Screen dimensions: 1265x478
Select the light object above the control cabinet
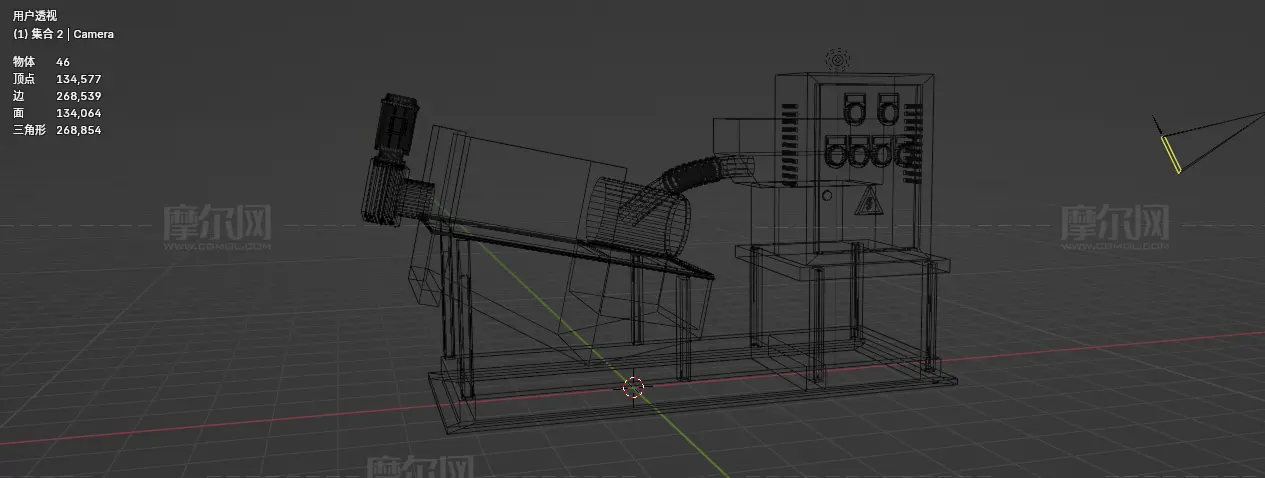click(837, 60)
